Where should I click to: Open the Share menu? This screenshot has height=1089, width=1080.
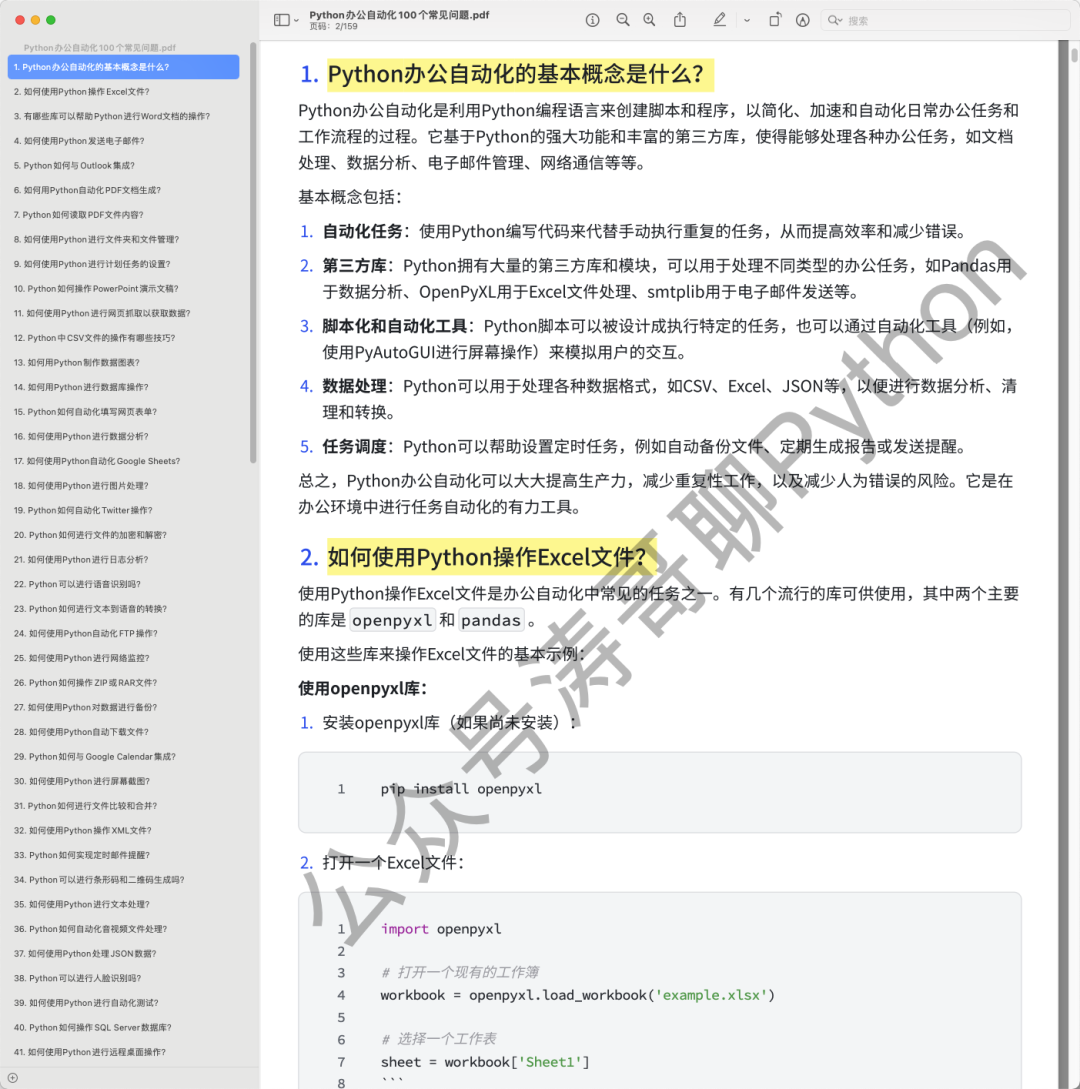click(x=680, y=20)
